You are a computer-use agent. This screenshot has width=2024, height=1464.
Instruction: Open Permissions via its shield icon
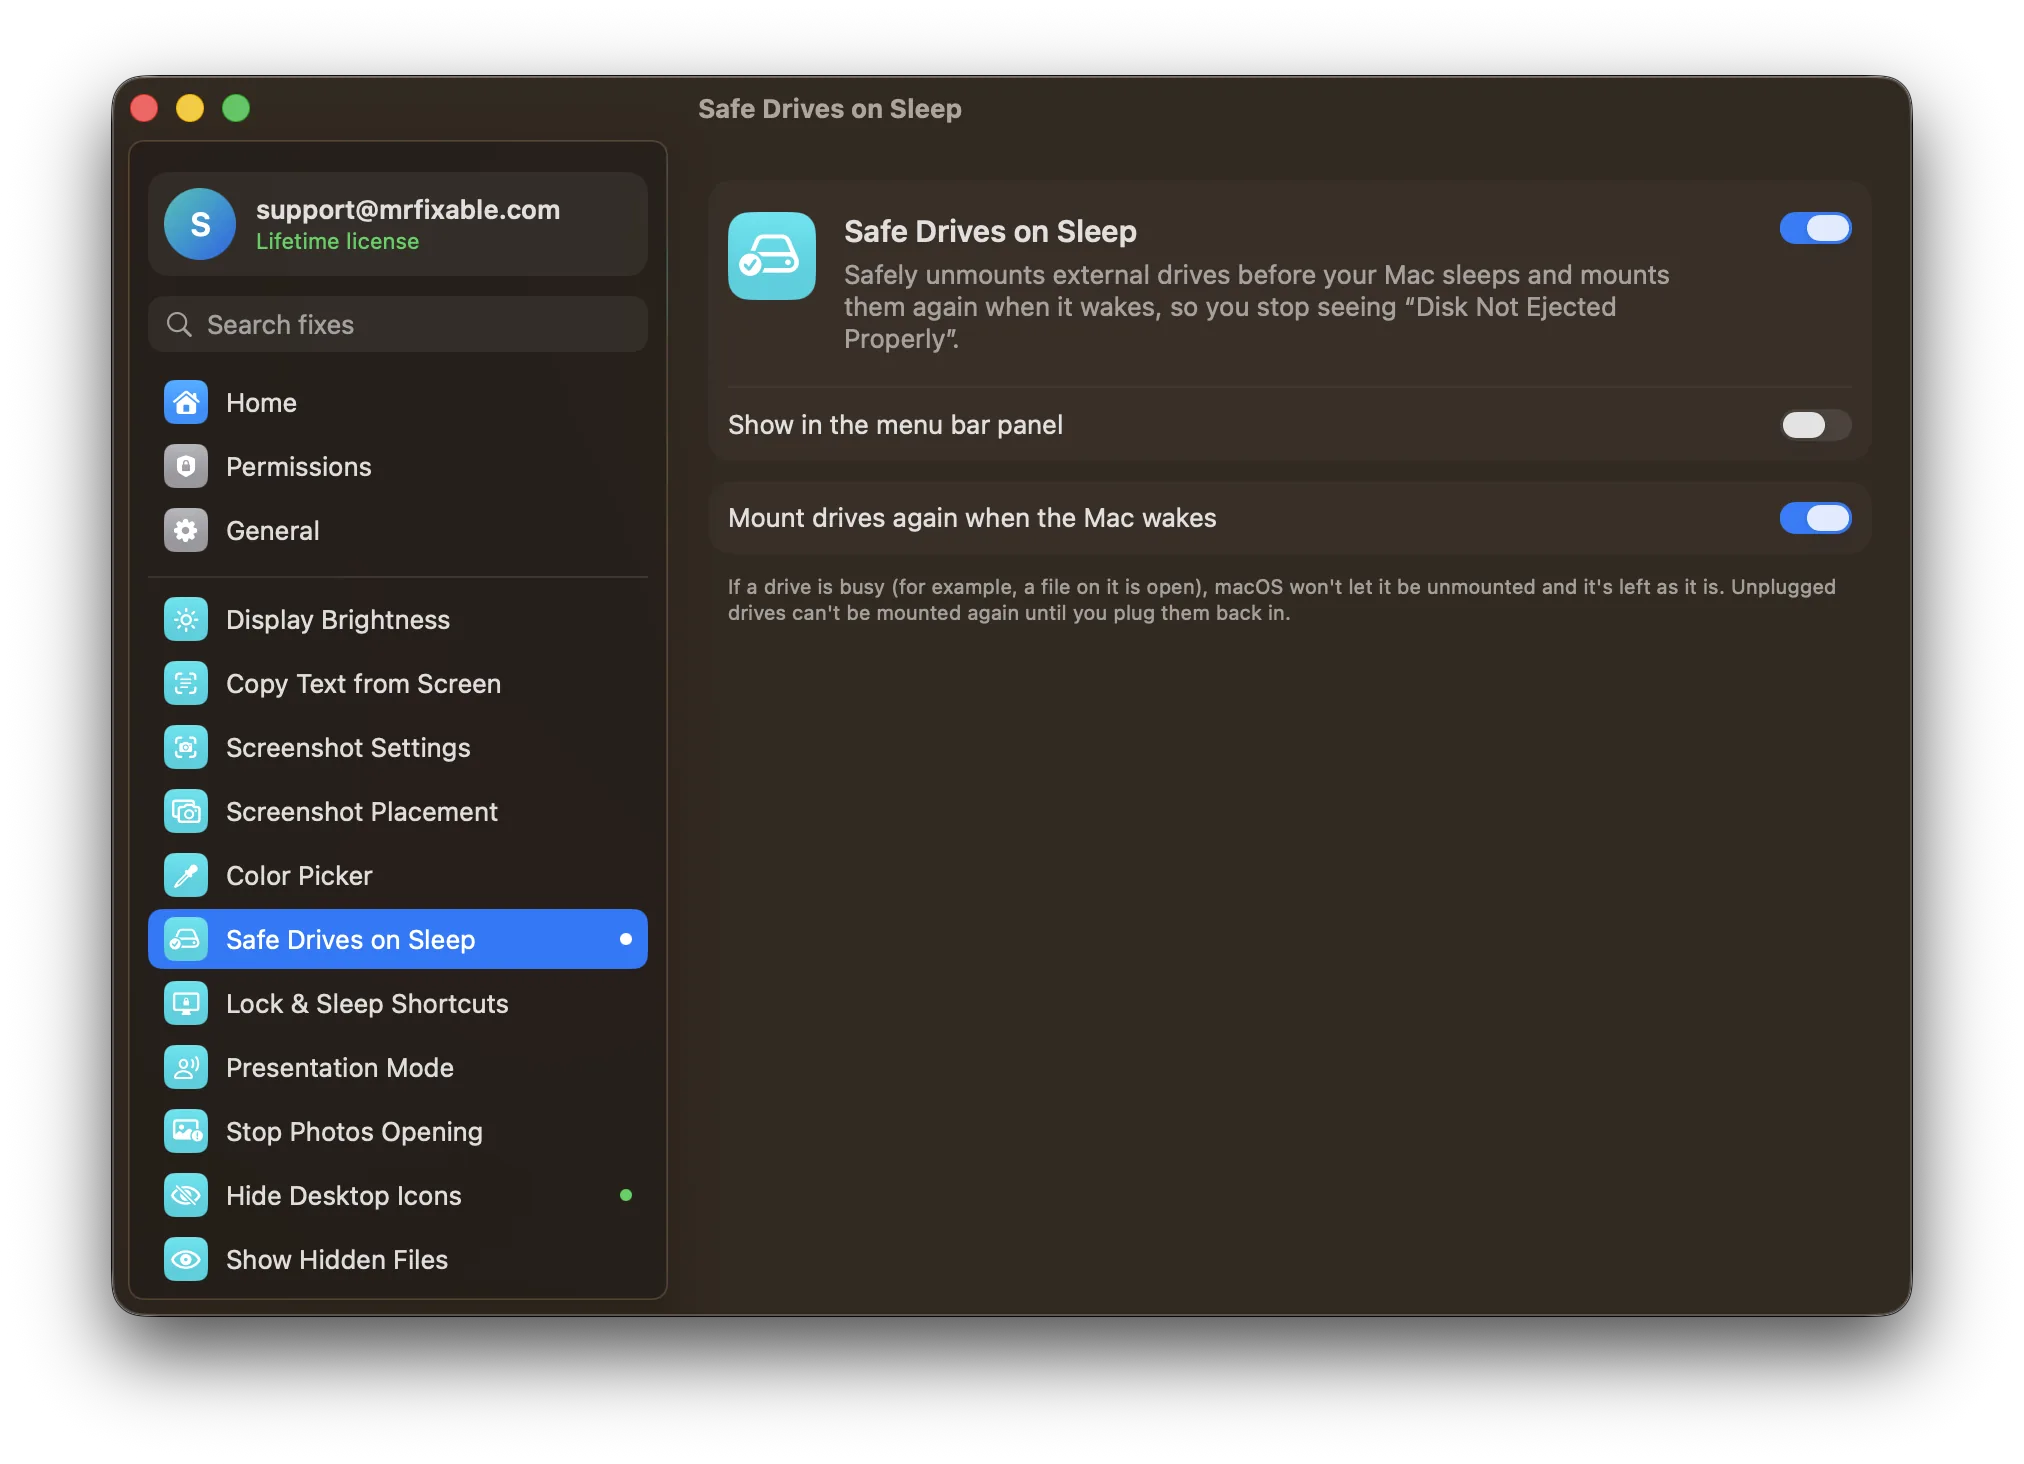point(186,466)
